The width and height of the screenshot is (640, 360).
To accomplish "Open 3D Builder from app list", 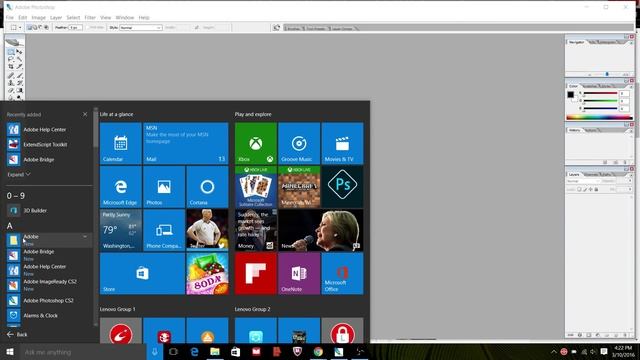I will 49,211.
